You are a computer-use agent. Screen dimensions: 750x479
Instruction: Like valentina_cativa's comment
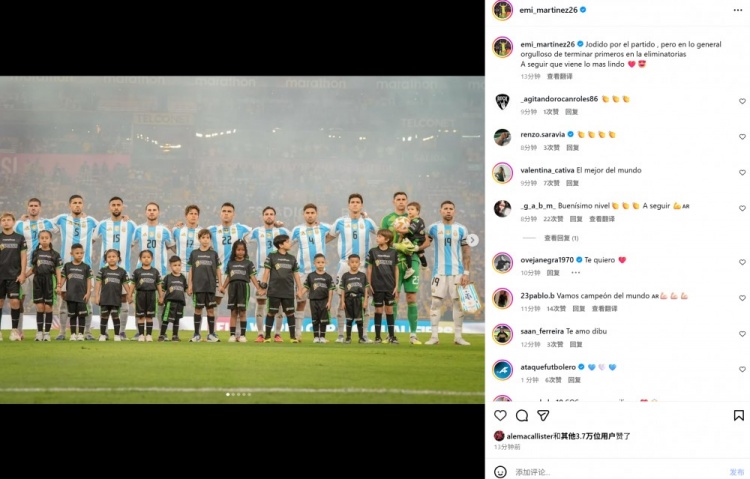742,172
